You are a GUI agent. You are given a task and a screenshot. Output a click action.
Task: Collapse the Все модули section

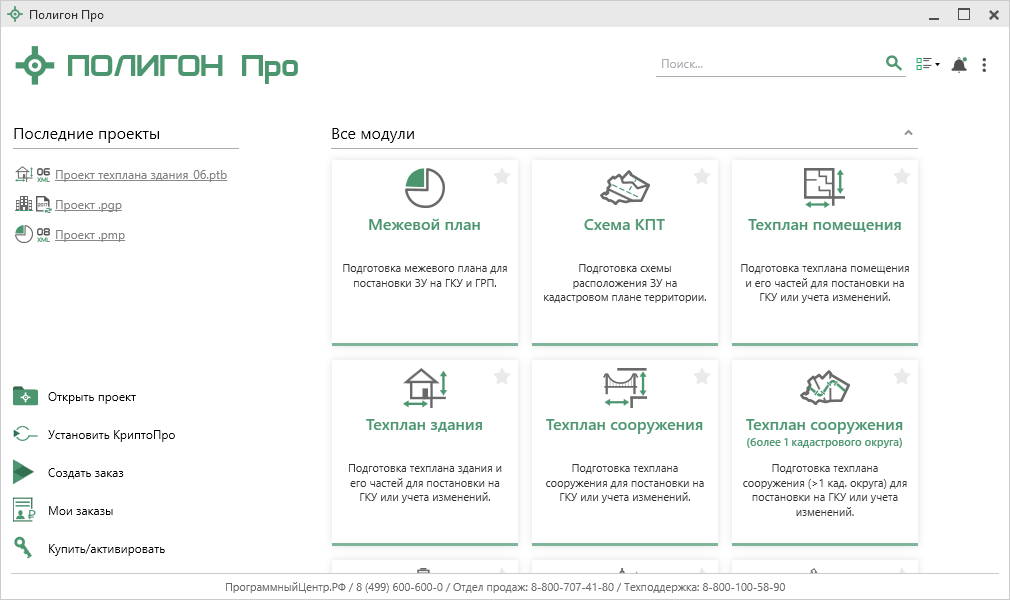pos(908,133)
